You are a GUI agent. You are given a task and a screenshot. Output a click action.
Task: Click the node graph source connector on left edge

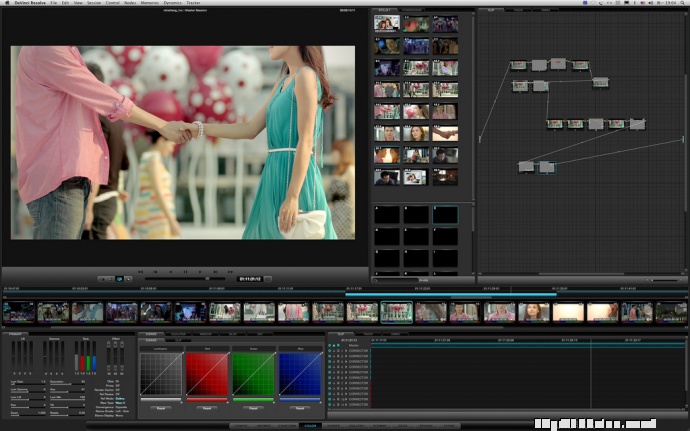coord(480,139)
